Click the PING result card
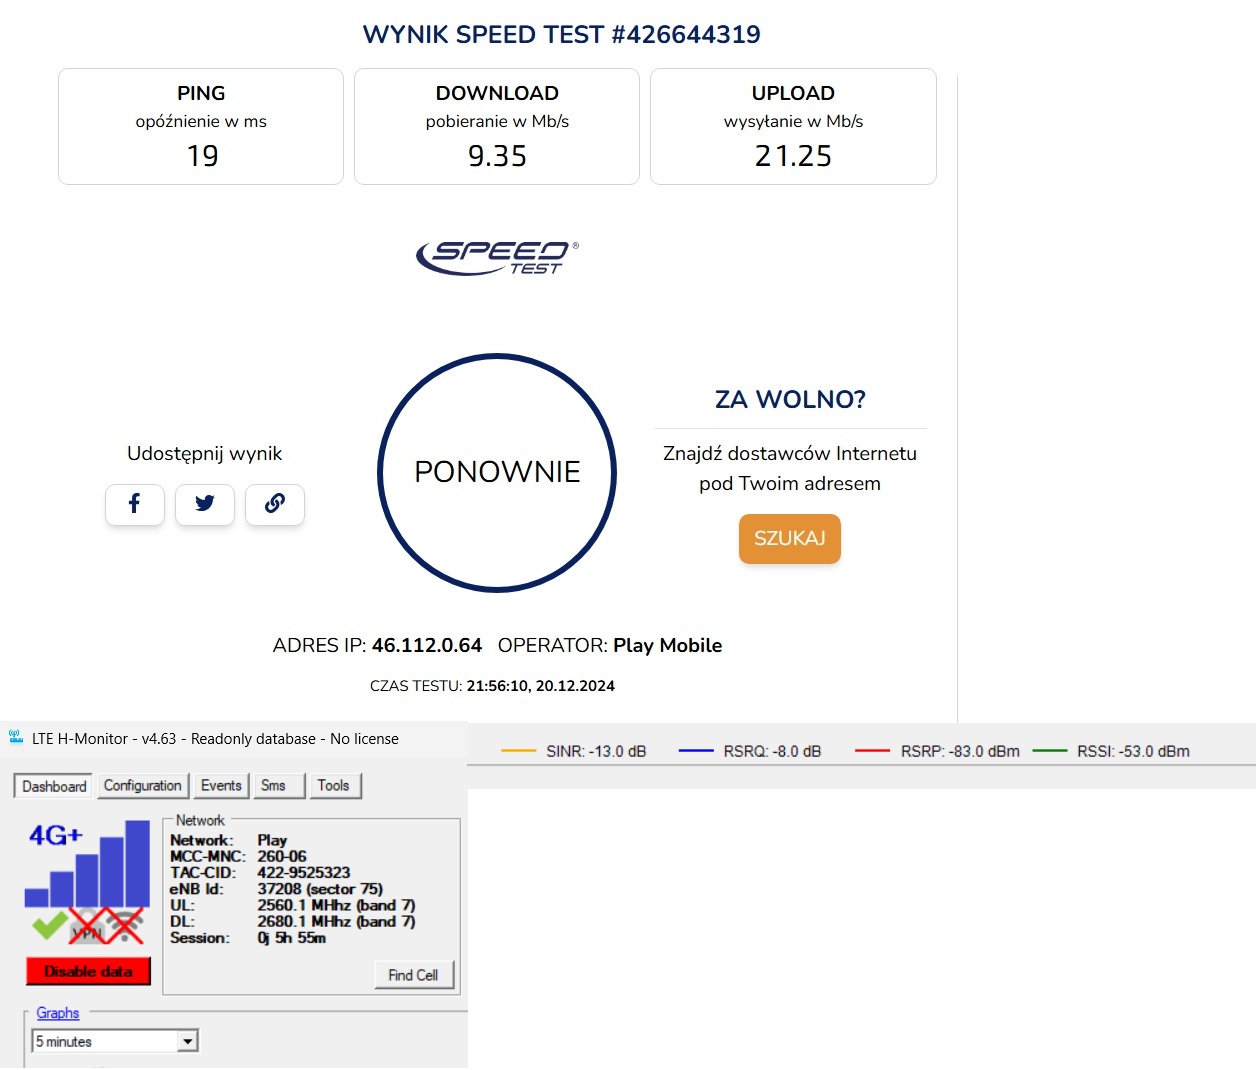1256x1070 pixels. (x=201, y=126)
